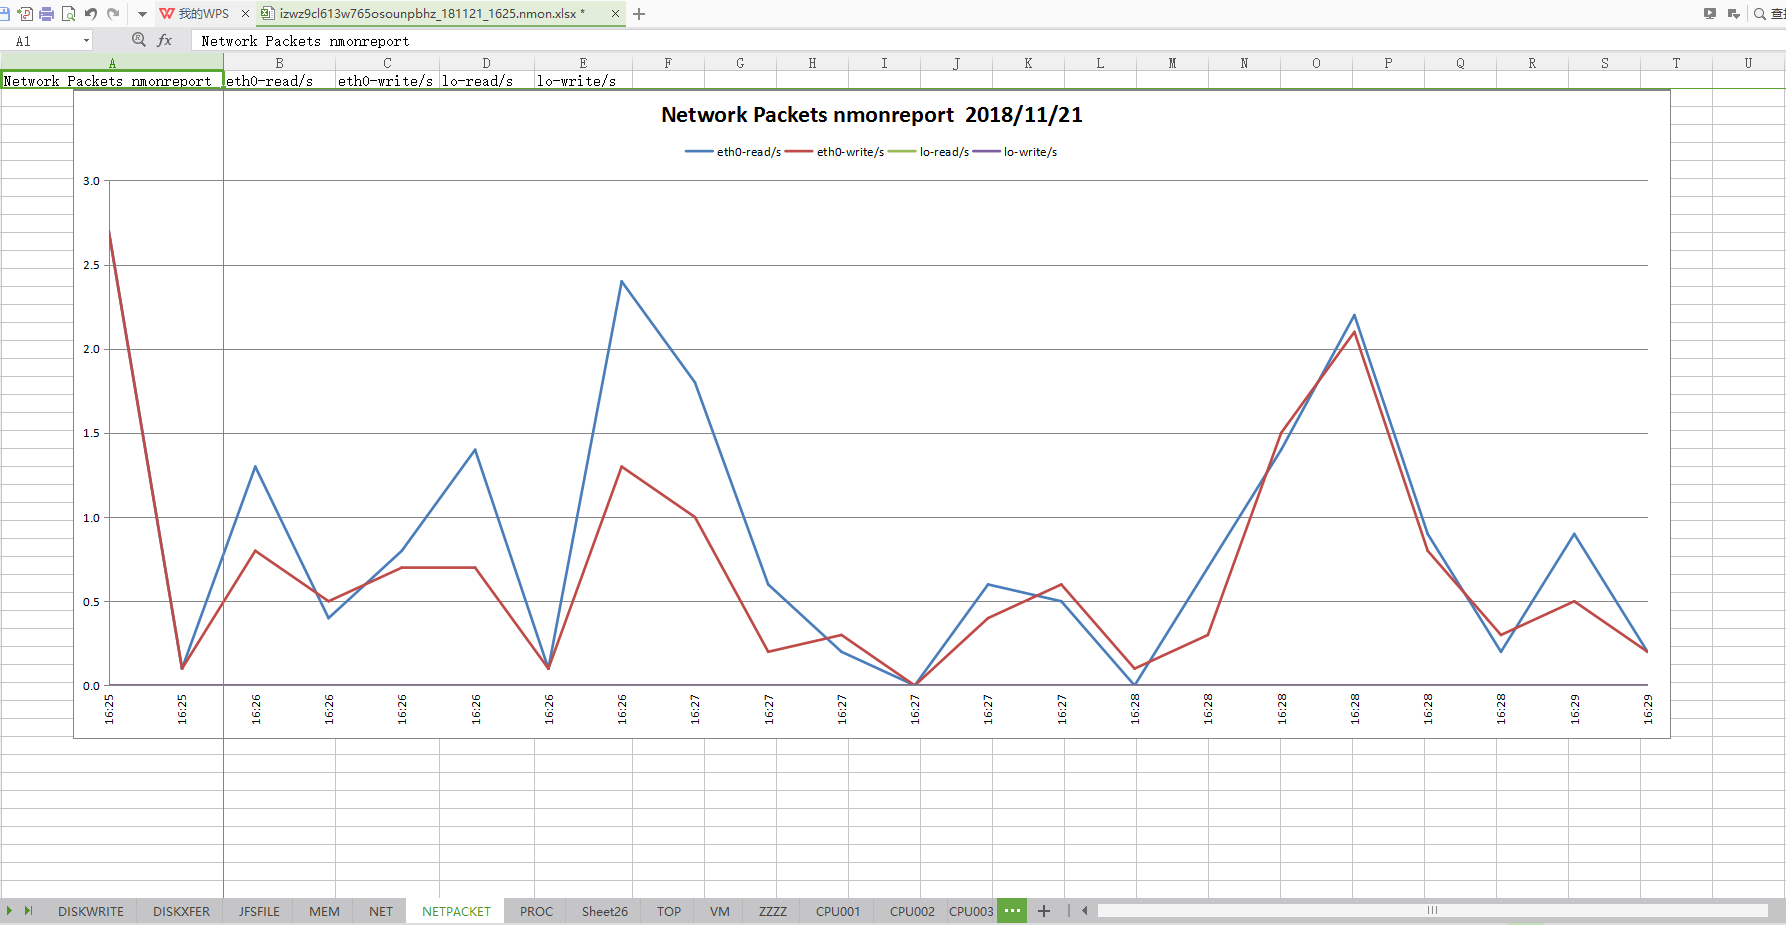Open the insert function fx dialog

165,41
